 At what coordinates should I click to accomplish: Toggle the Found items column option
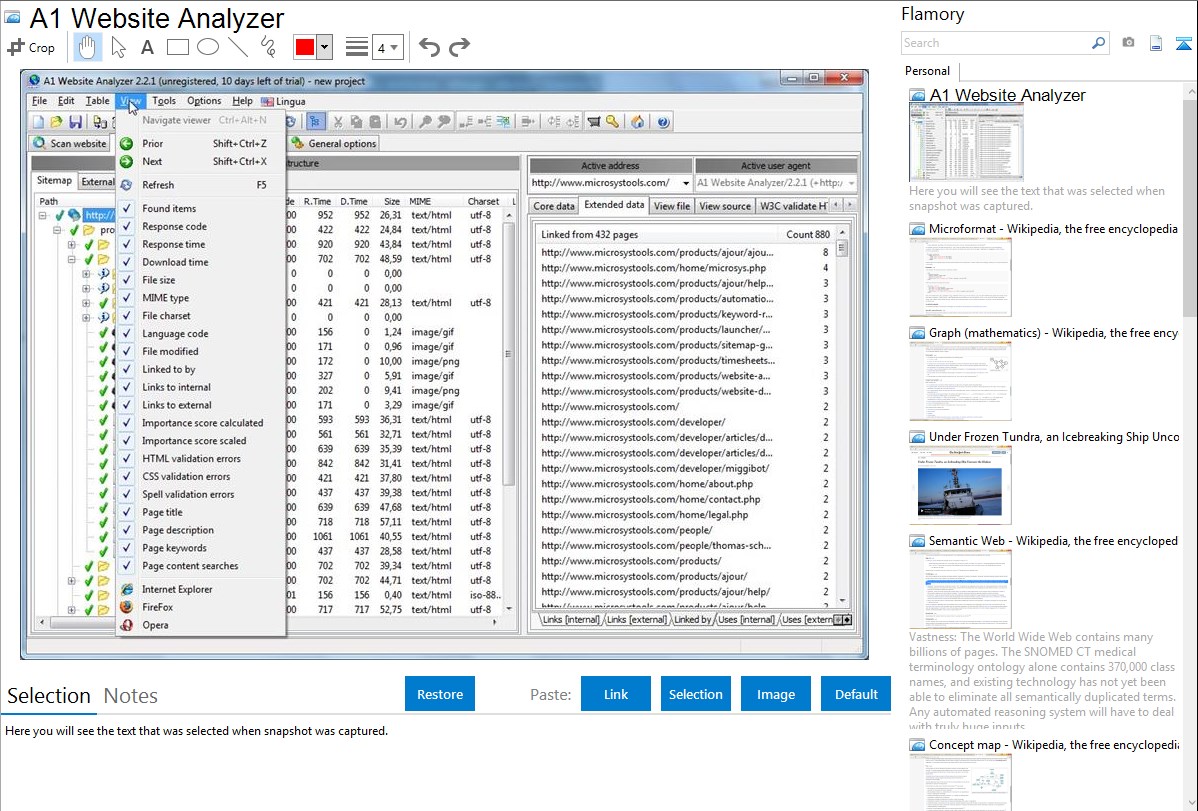coord(202,209)
